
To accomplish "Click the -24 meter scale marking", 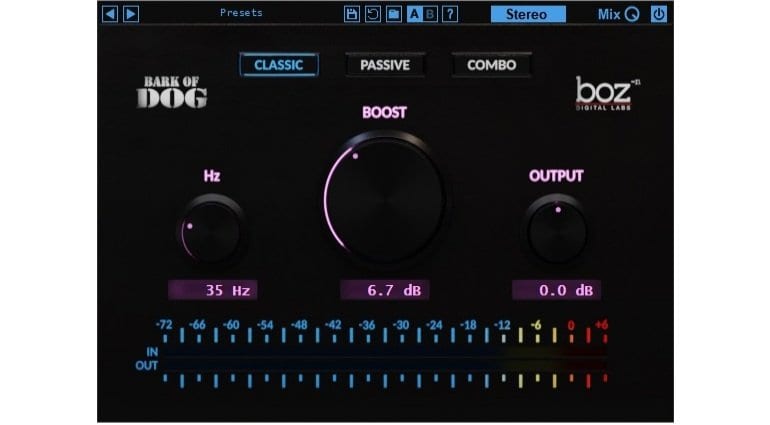I will [434, 325].
